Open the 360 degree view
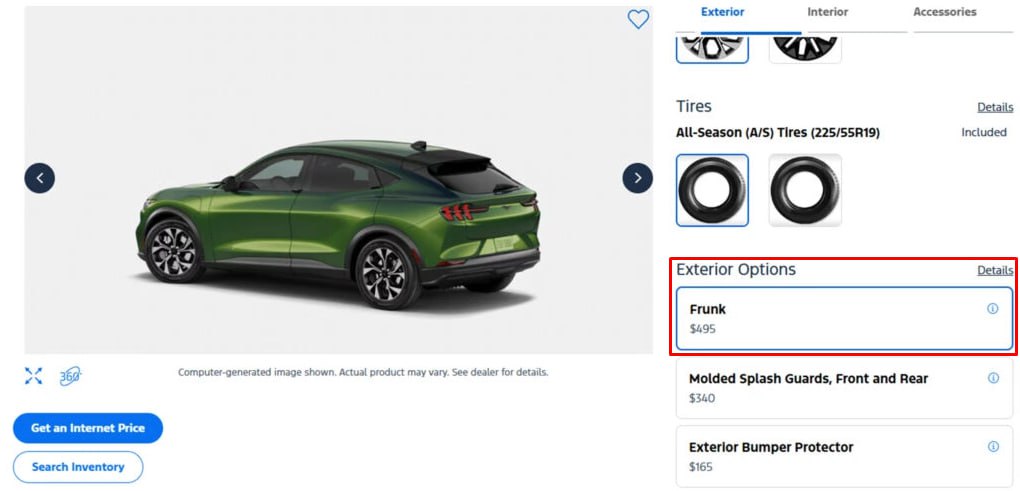1020x491 pixels. [x=69, y=376]
